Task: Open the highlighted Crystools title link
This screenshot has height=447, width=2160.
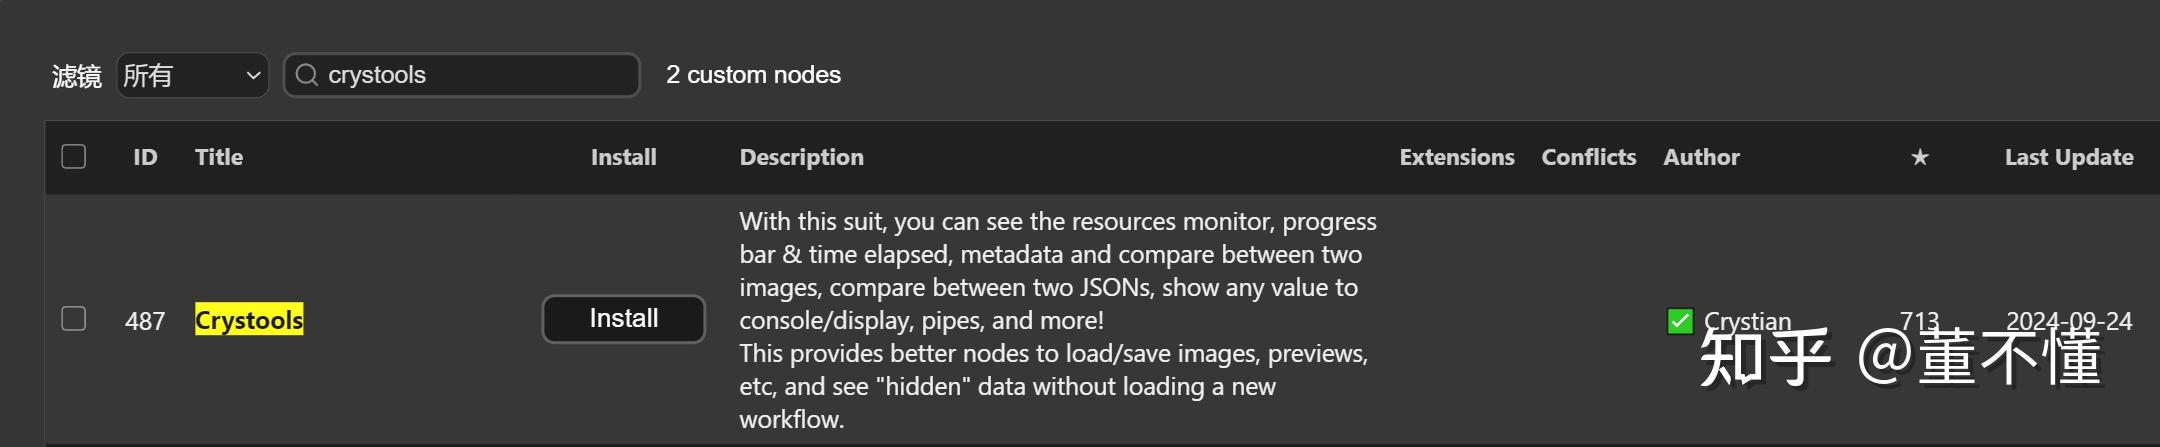Action: (x=248, y=320)
